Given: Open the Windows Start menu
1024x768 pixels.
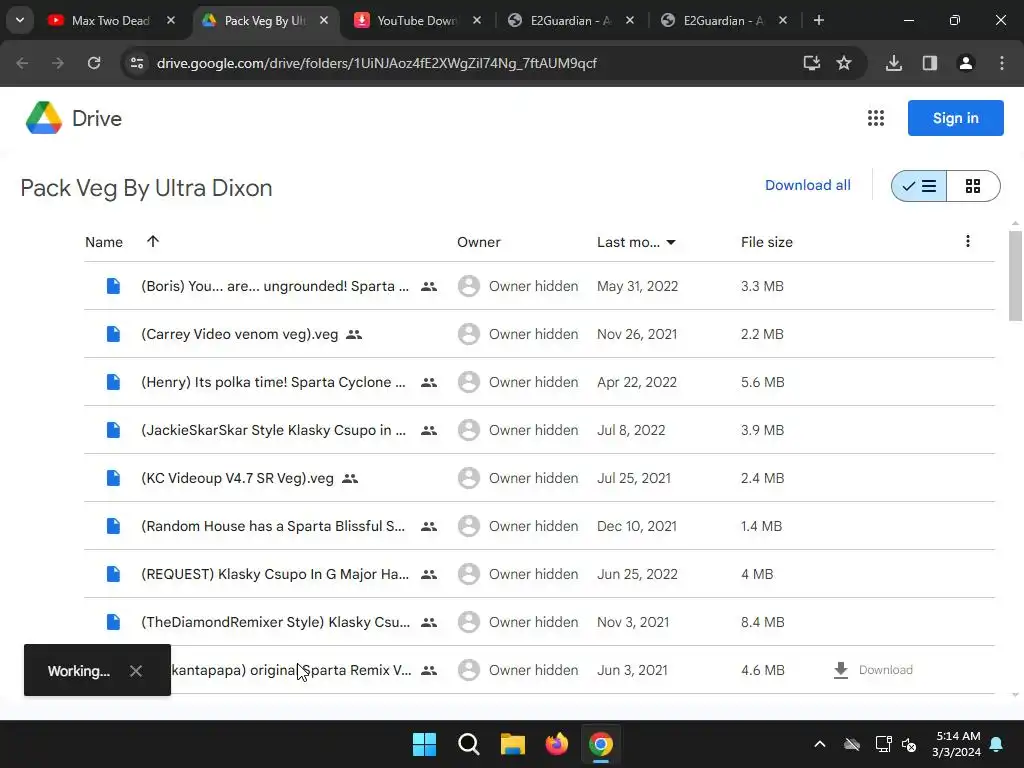Looking at the screenshot, I should pos(424,744).
